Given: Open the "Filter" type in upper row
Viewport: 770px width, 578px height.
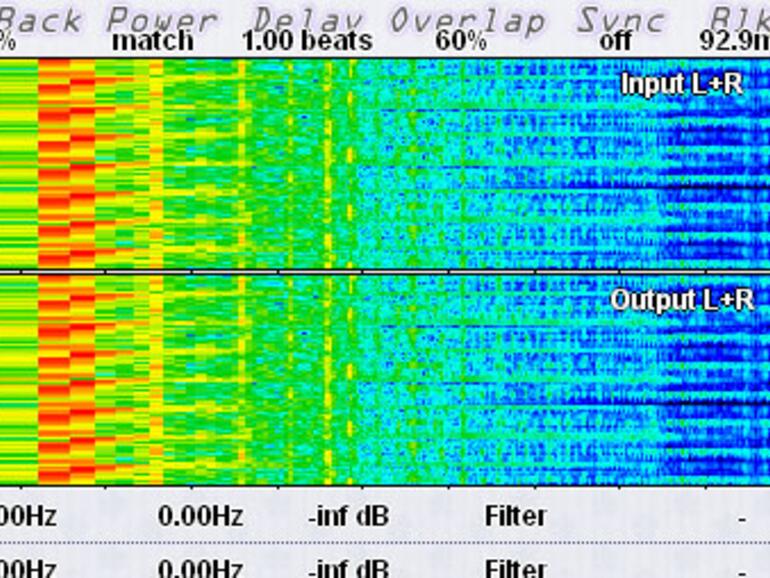Looking at the screenshot, I should click(x=515, y=516).
